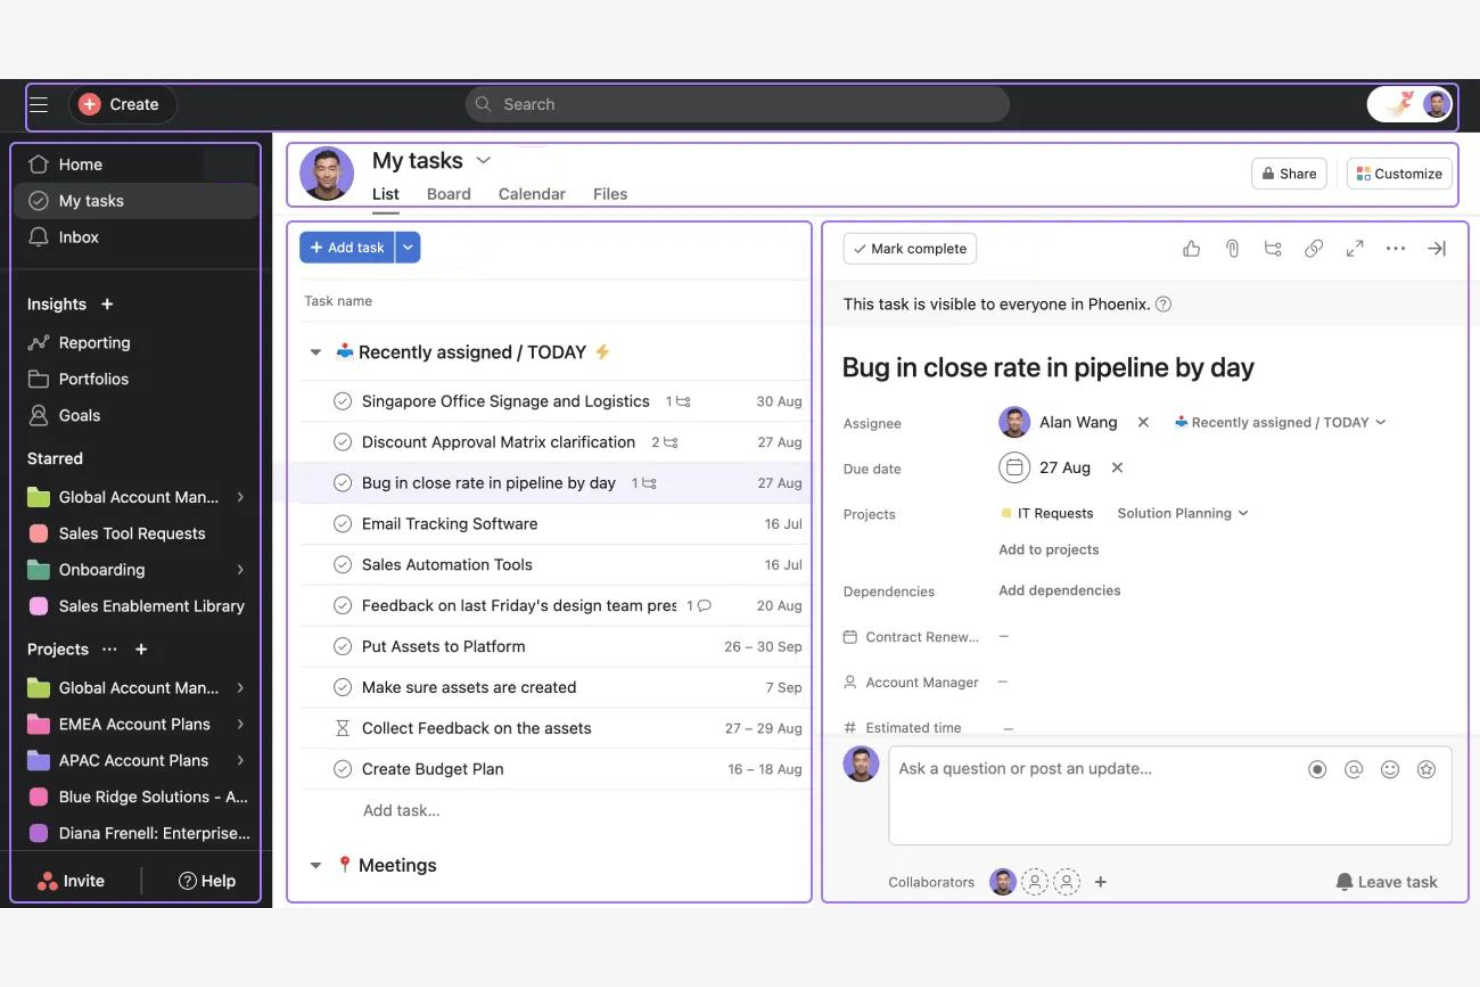Open the Calendar view tab
Image resolution: width=1480 pixels, height=987 pixels.
tap(531, 193)
